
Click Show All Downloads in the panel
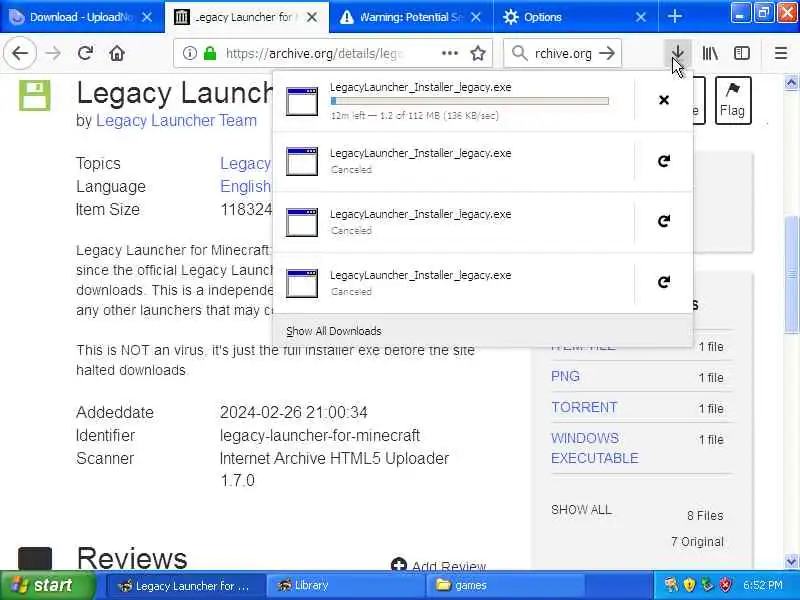point(334,331)
